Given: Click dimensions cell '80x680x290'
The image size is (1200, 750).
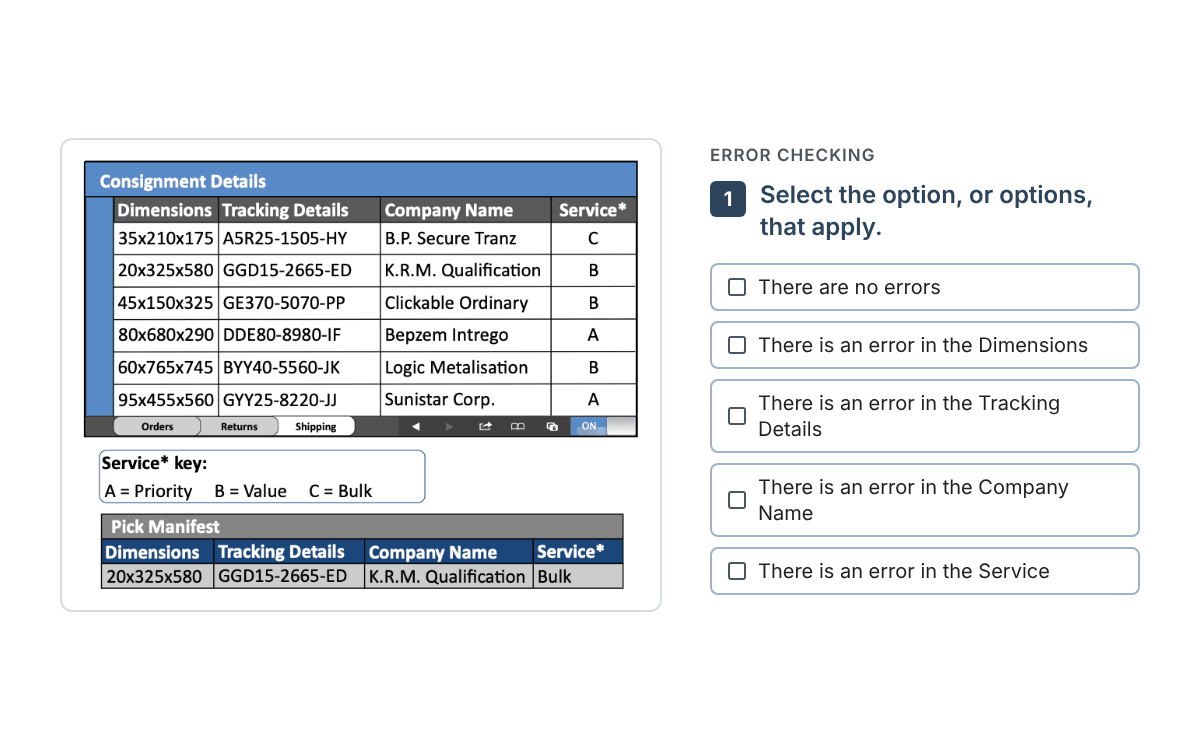Looking at the screenshot, I should 166,335.
